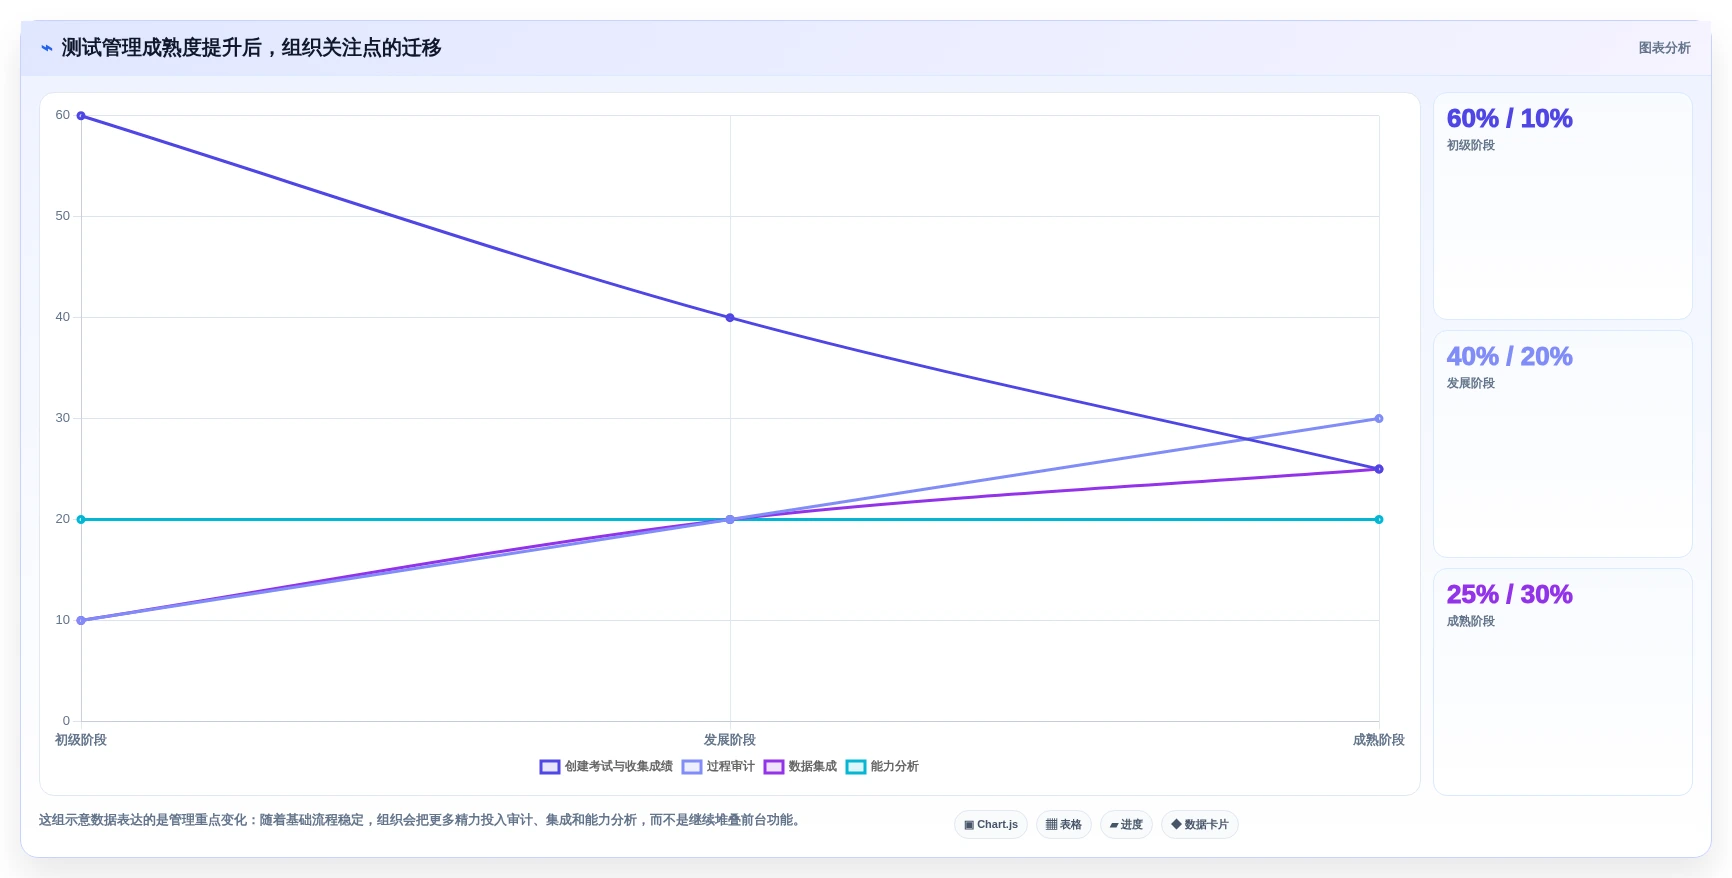Click the 数据卡片 tag chip

pos(1200,825)
